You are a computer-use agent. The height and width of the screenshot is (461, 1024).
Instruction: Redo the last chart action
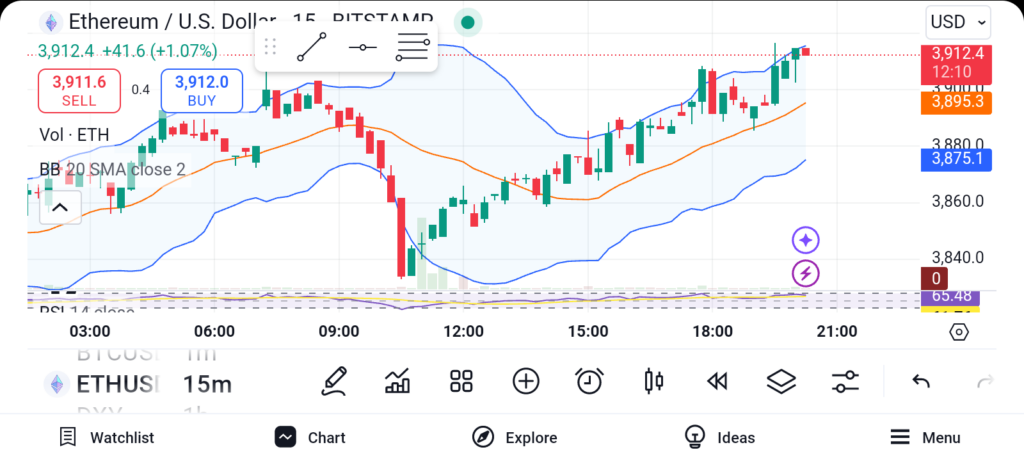[x=985, y=381]
